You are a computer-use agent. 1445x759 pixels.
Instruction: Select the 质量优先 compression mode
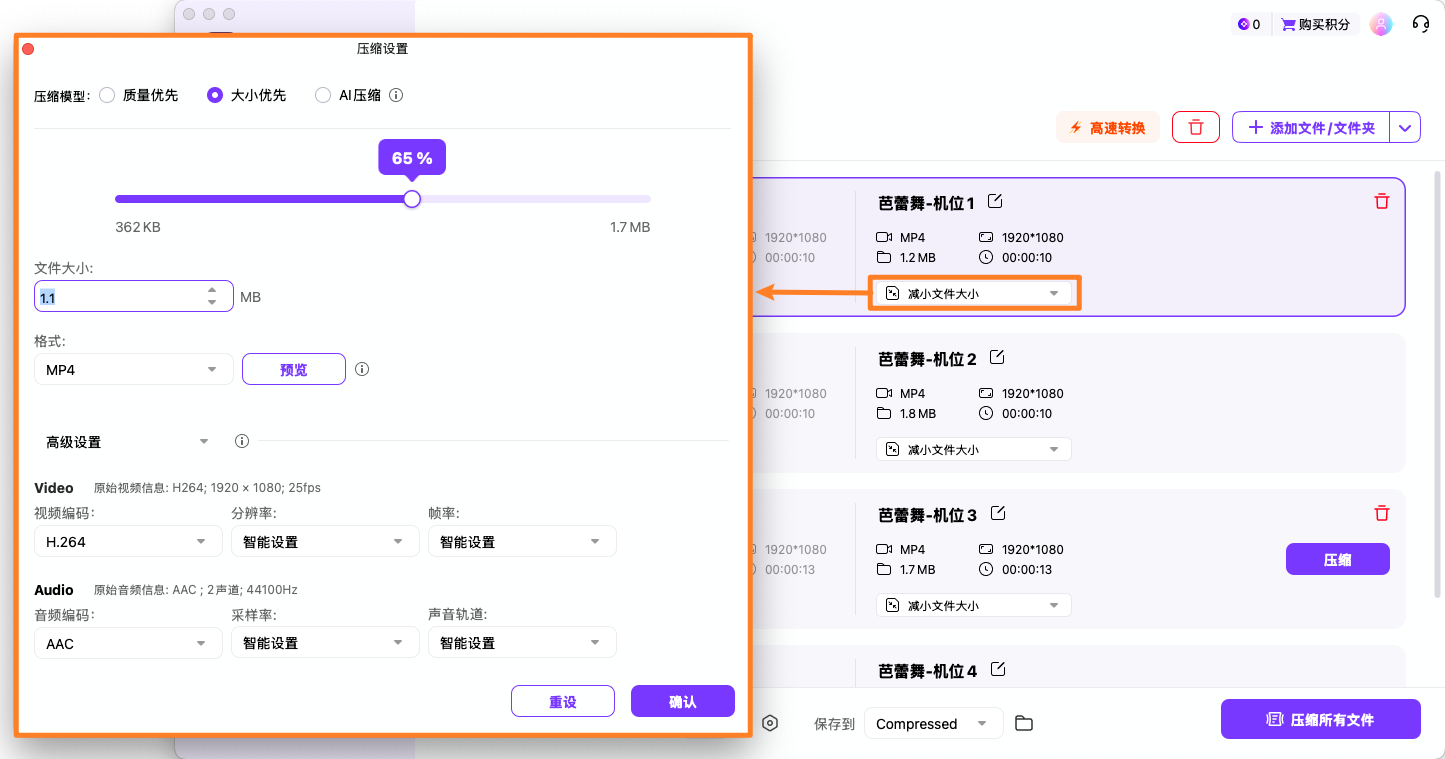click(x=107, y=95)
